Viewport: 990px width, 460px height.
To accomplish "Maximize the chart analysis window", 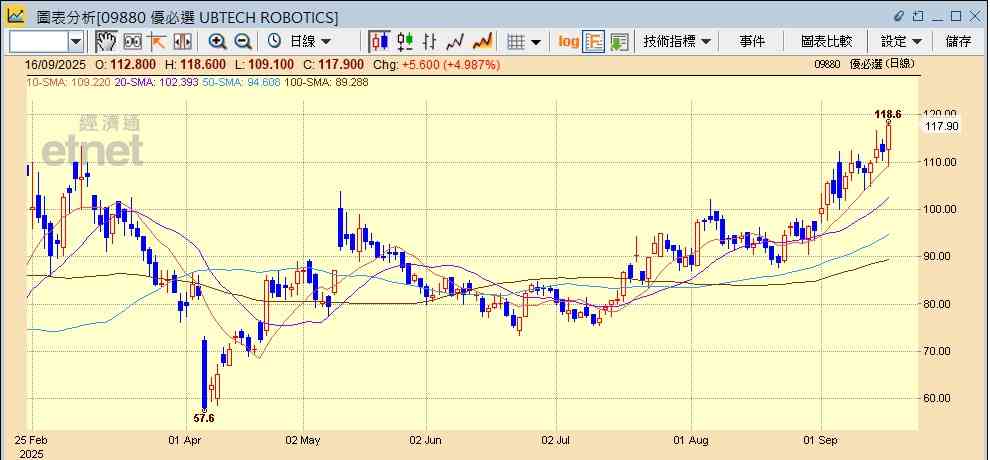I will coord(956,16).
